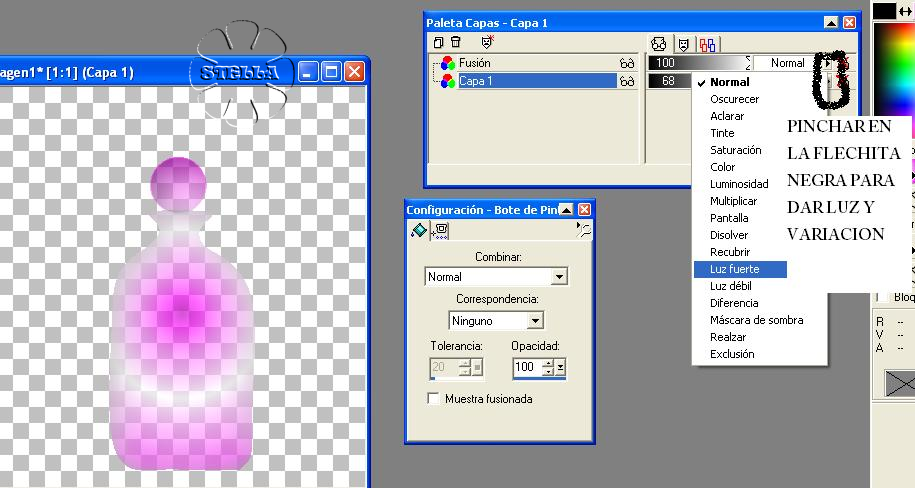The width and height of the screenshot is (915, 488).
Task: Click Fusión blend mode Normal field
Action: [x=787, y=63]
